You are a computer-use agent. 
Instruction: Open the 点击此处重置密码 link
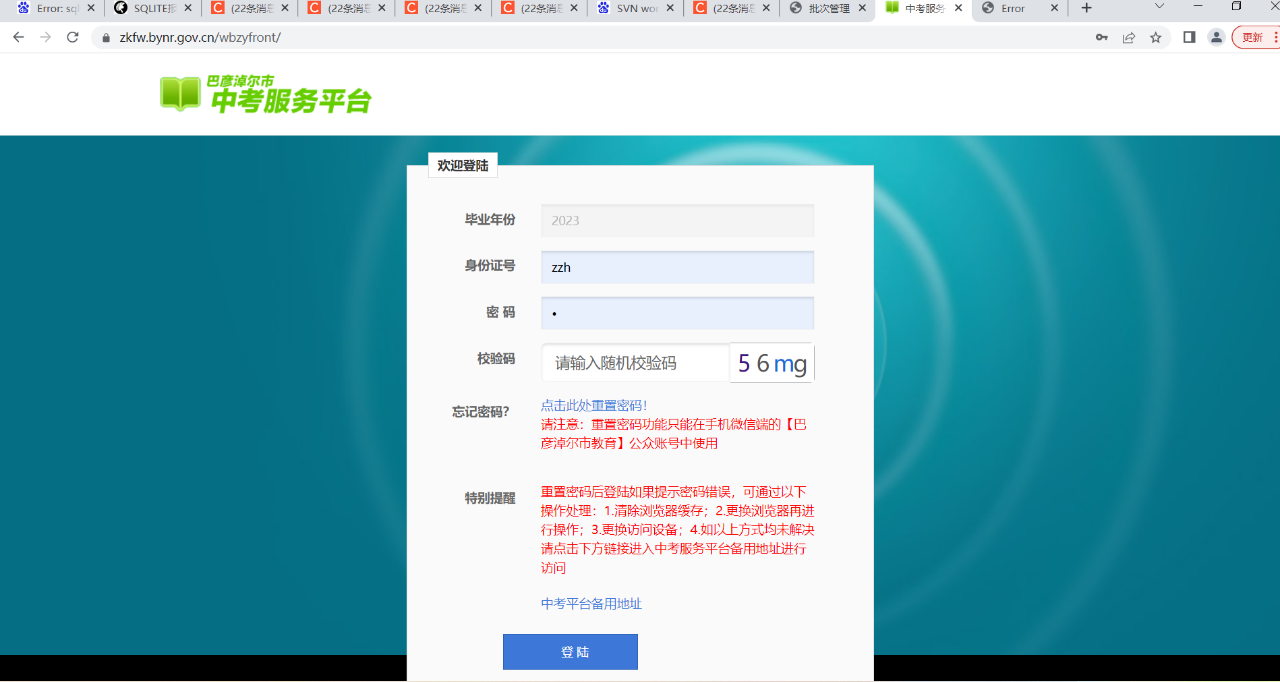click(x=594, y=405)
